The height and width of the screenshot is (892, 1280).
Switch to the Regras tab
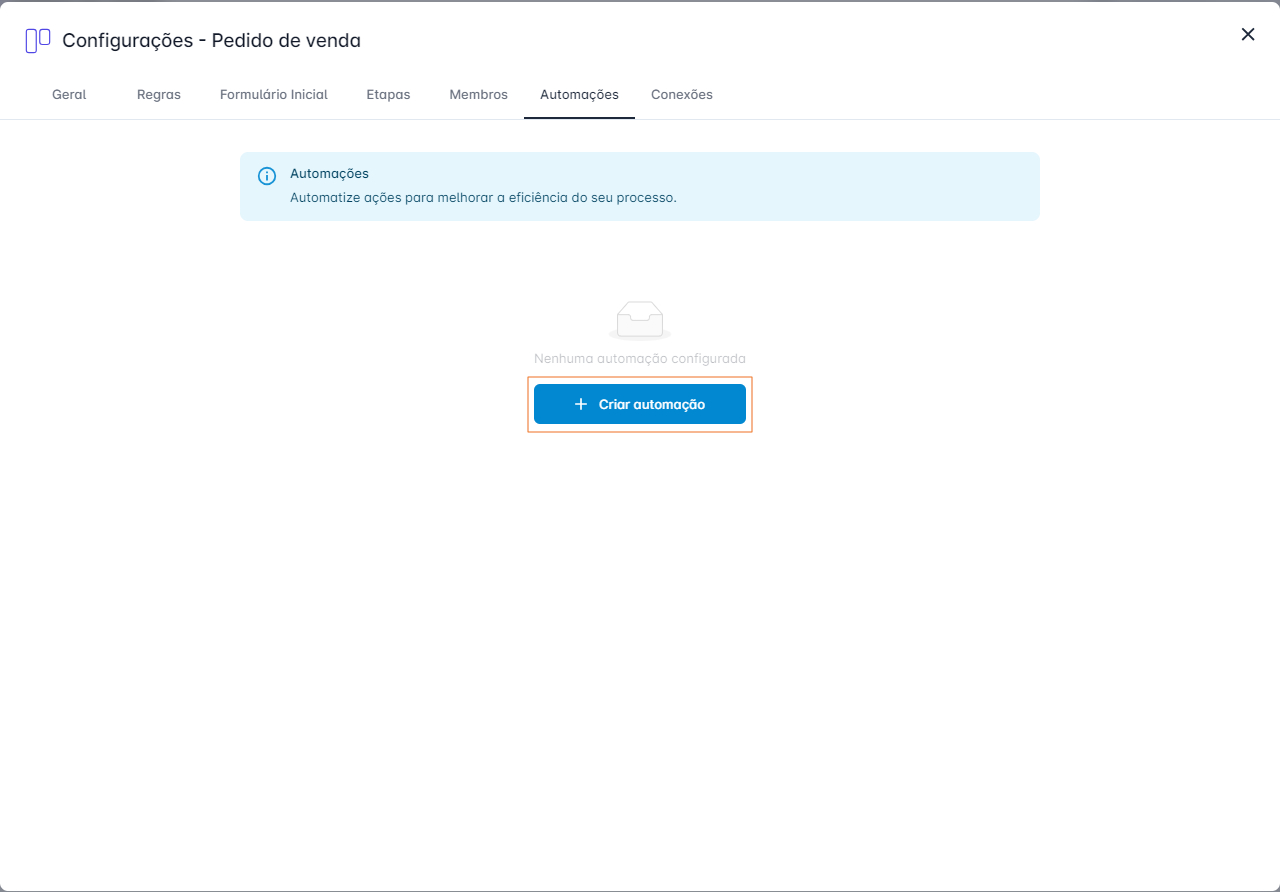coord(159,95)
